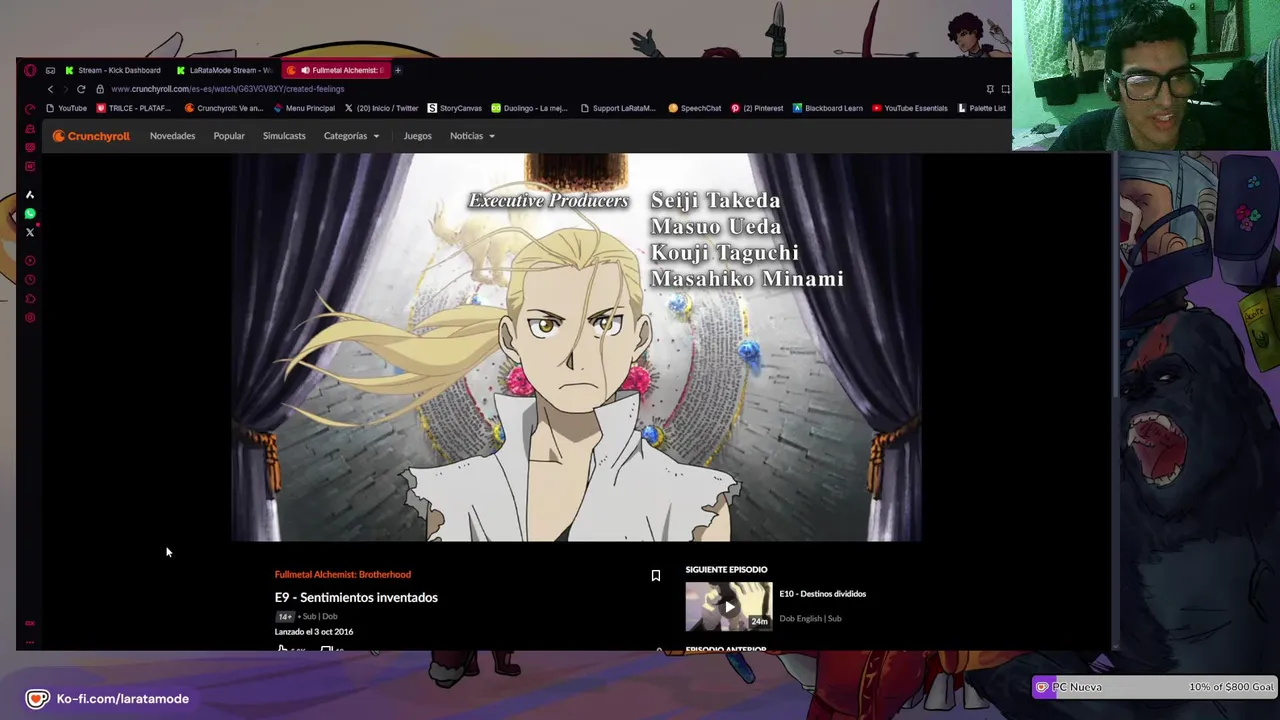Open extensions cube icon in sidebar

click(x=30, y=299)
